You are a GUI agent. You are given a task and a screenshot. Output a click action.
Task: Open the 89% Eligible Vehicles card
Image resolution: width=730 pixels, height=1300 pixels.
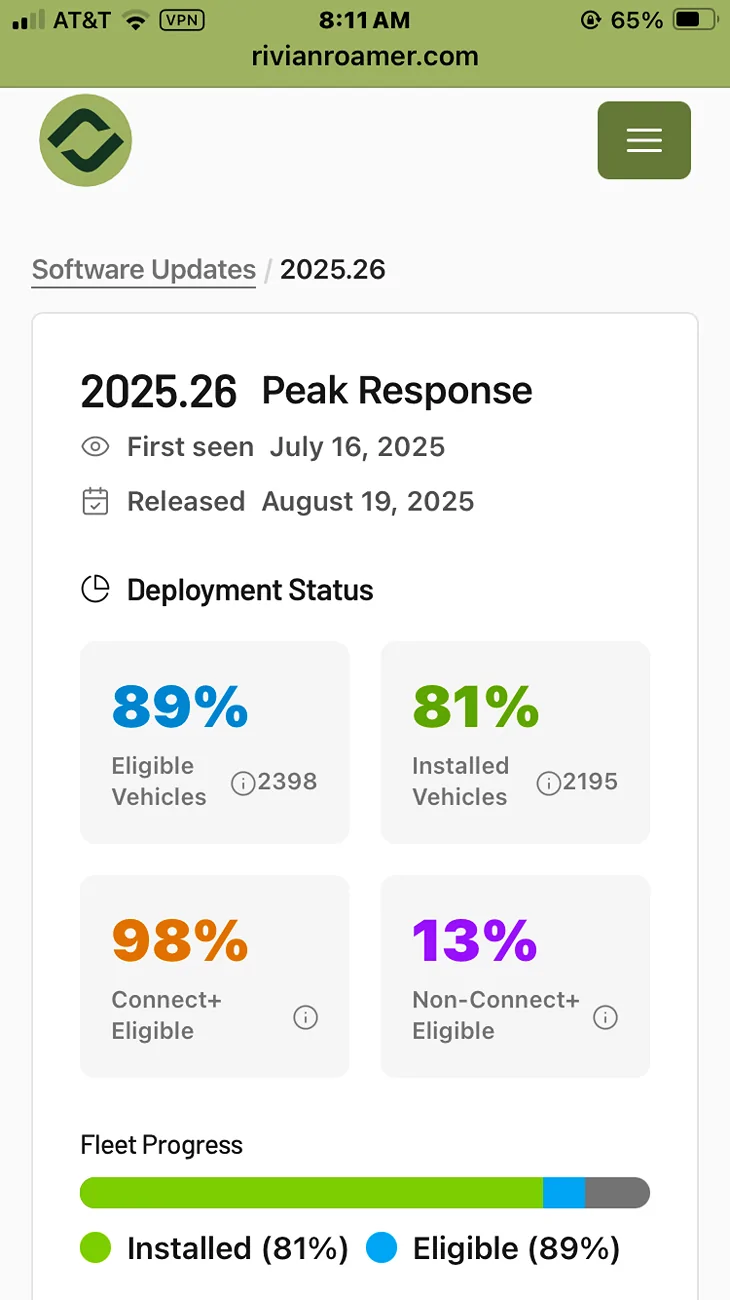(x=215, y=742)
